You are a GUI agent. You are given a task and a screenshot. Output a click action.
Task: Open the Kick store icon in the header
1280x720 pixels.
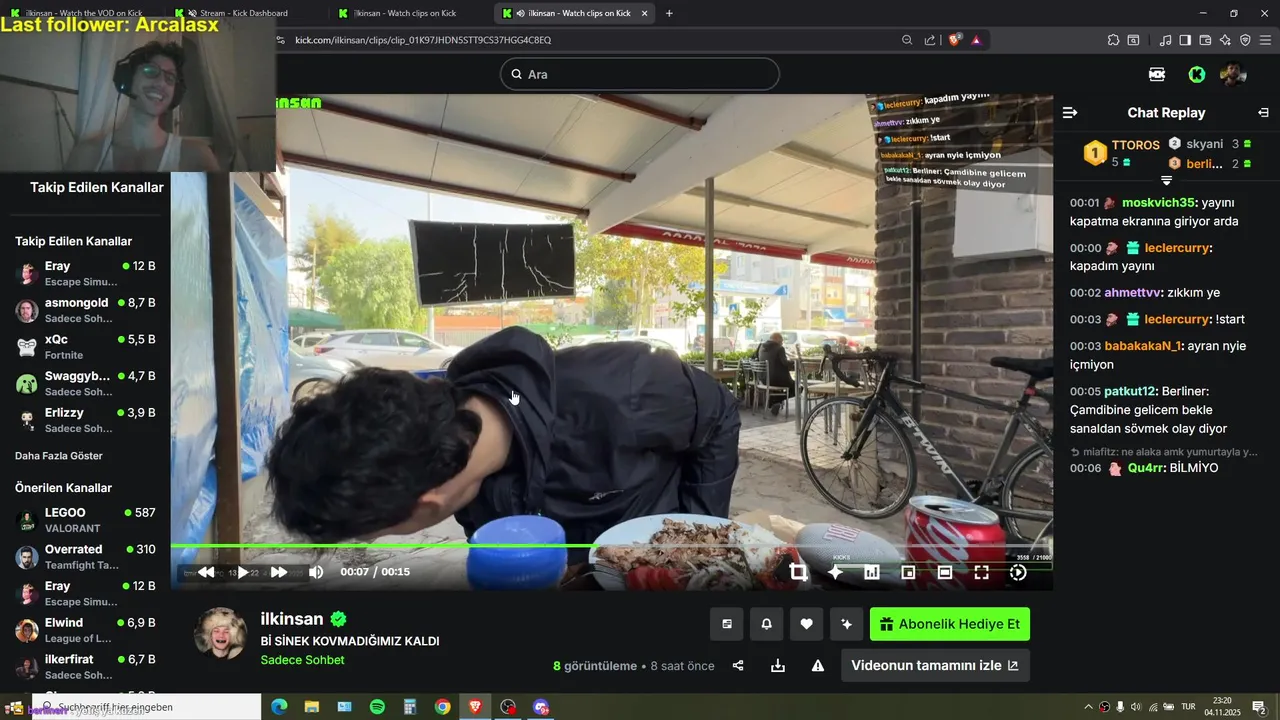tap(1157, 74)
